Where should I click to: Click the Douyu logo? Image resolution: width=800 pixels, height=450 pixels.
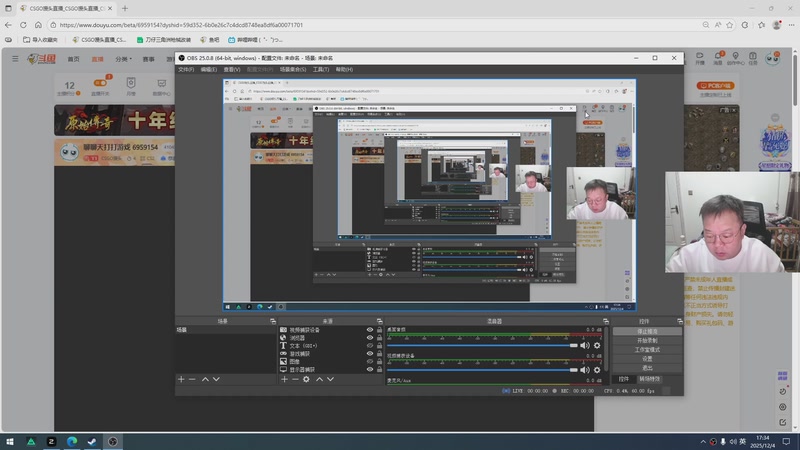pyautogui.click(x=42, y=59)
